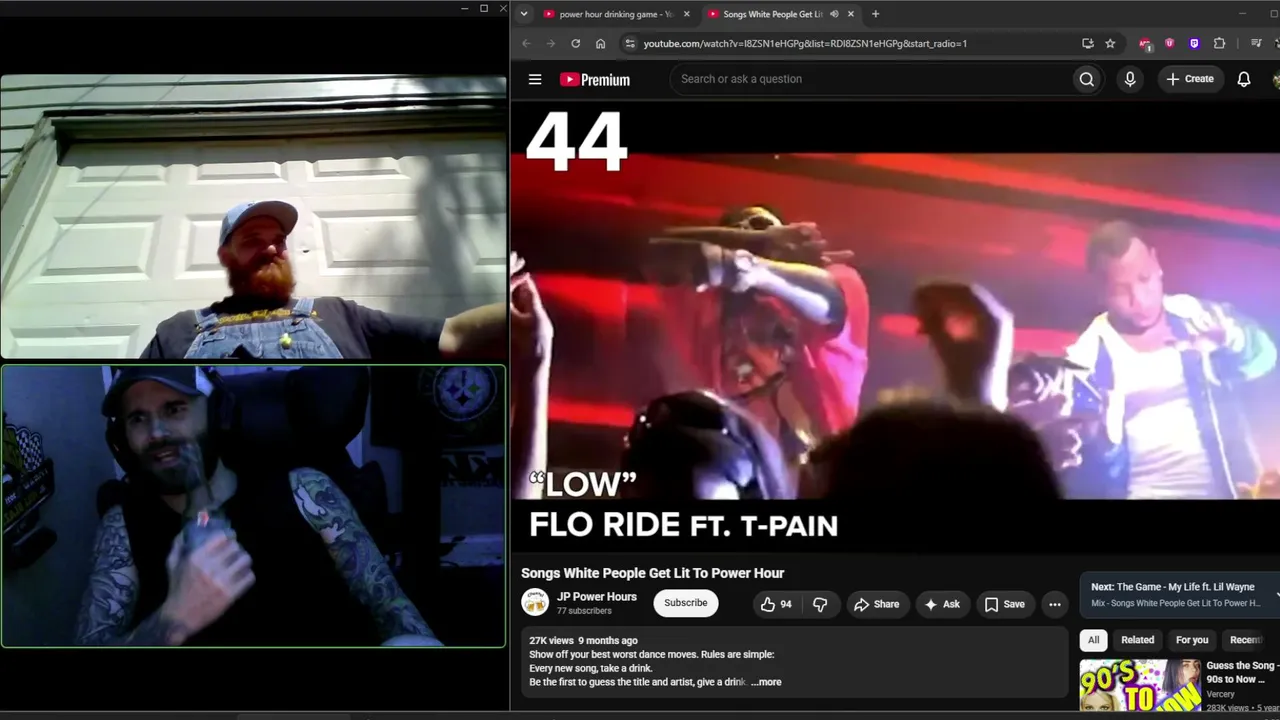Save video to a playlist
The height and width of the screenshot is (720, 1280).
(x=1005, y=604)
